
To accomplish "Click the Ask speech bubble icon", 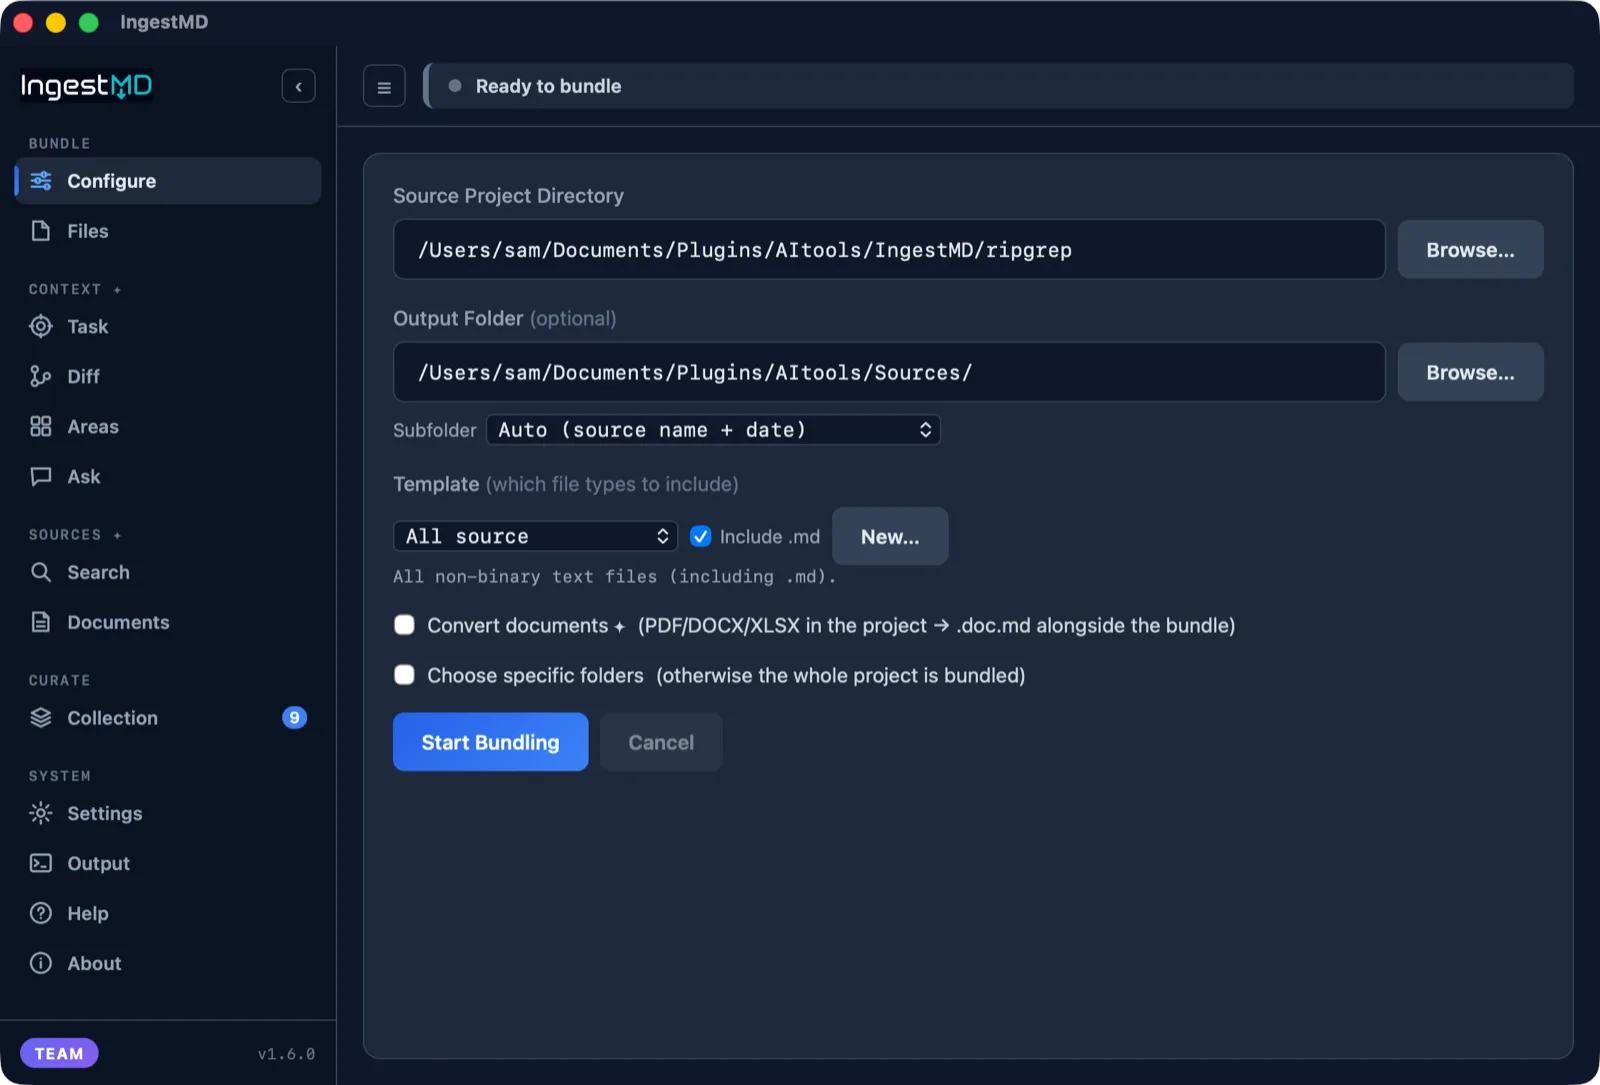I will (41, 476).
